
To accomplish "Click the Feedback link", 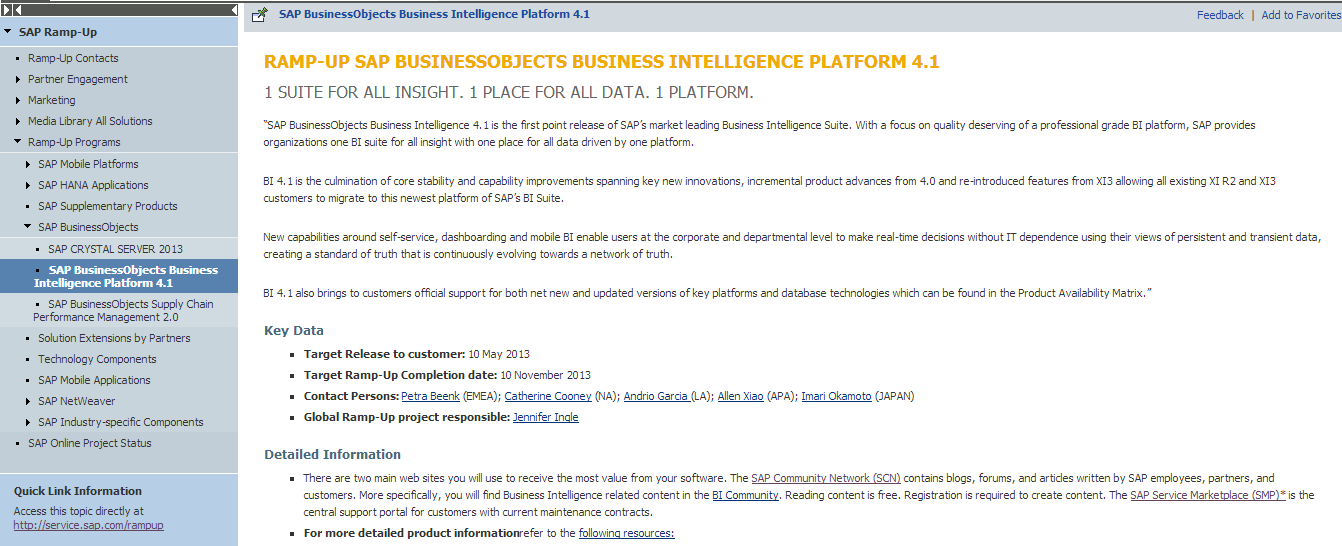I will tap(1220, 15).
